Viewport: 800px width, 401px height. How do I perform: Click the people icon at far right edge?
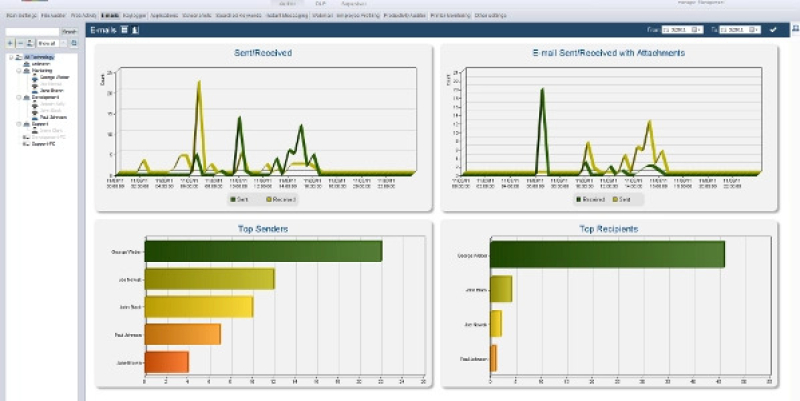[796, 30]
